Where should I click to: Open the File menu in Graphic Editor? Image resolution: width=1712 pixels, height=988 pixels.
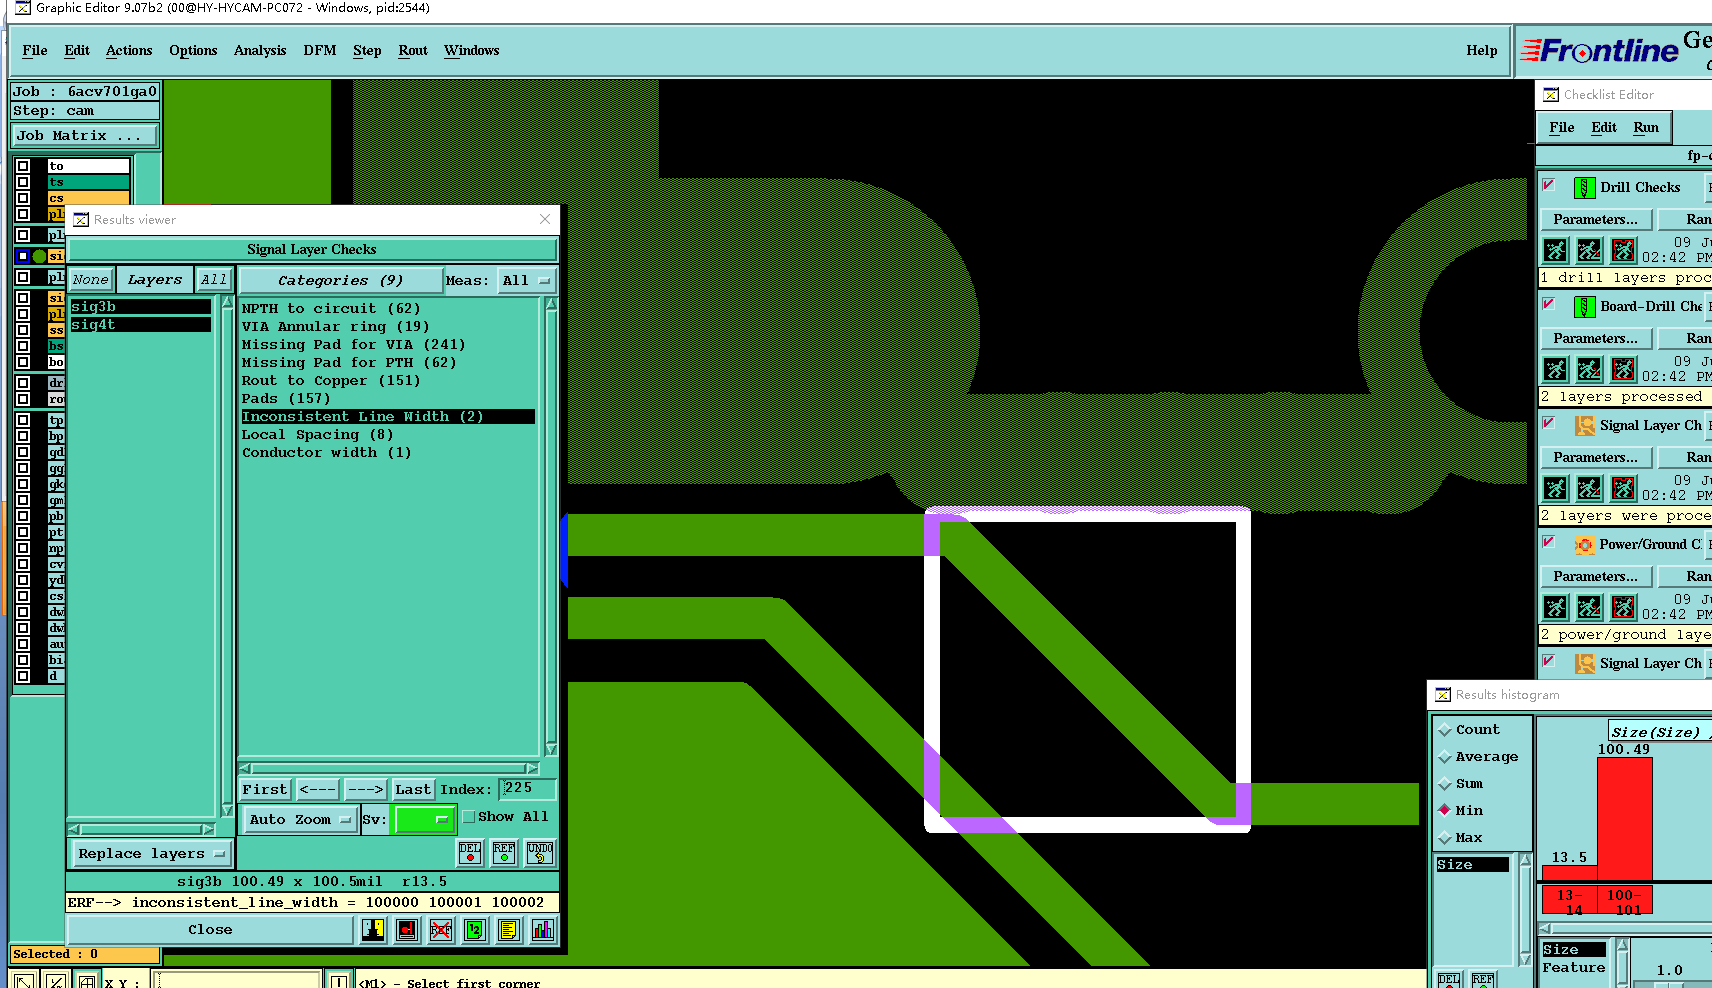tap(35, 50)
